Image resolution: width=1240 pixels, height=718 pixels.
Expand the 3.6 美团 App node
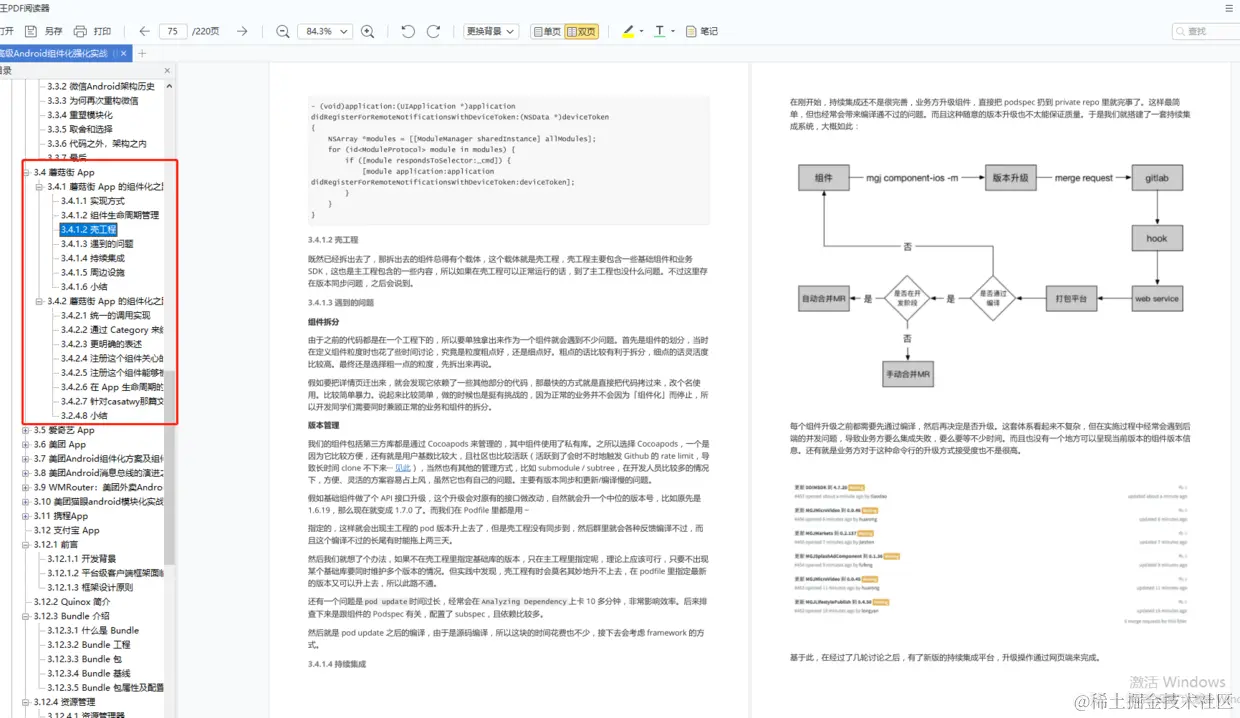pyautogui.click(x=26, y=444)
